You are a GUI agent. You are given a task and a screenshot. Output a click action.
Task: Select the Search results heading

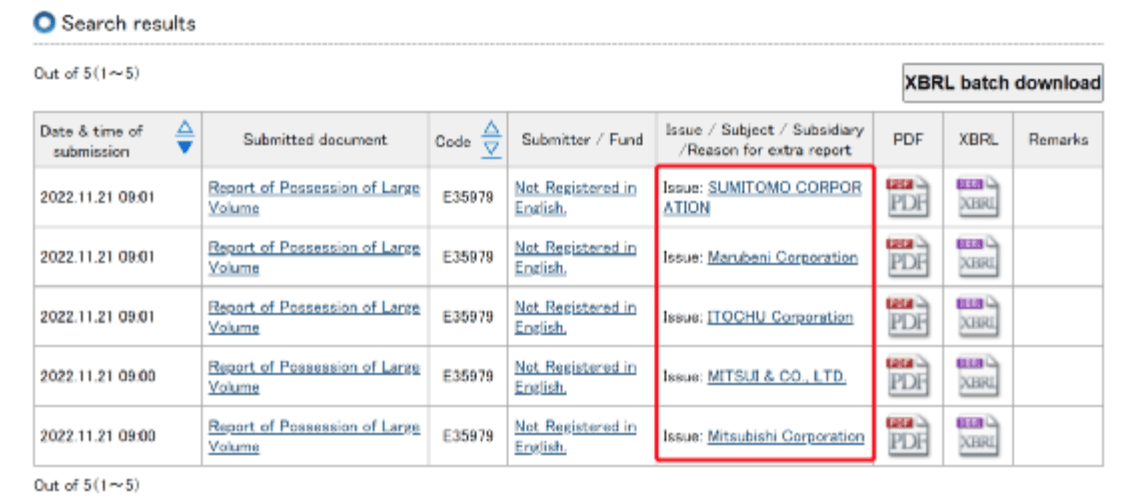click(x=129, y=23)
